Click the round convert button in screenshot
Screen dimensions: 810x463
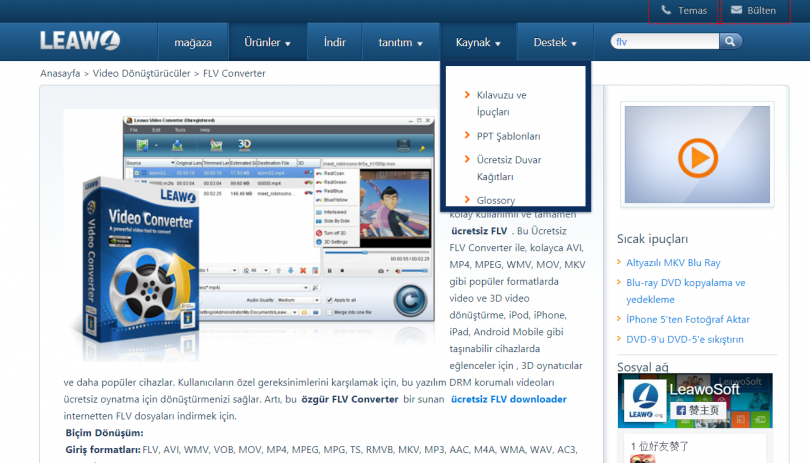[411, 300]
